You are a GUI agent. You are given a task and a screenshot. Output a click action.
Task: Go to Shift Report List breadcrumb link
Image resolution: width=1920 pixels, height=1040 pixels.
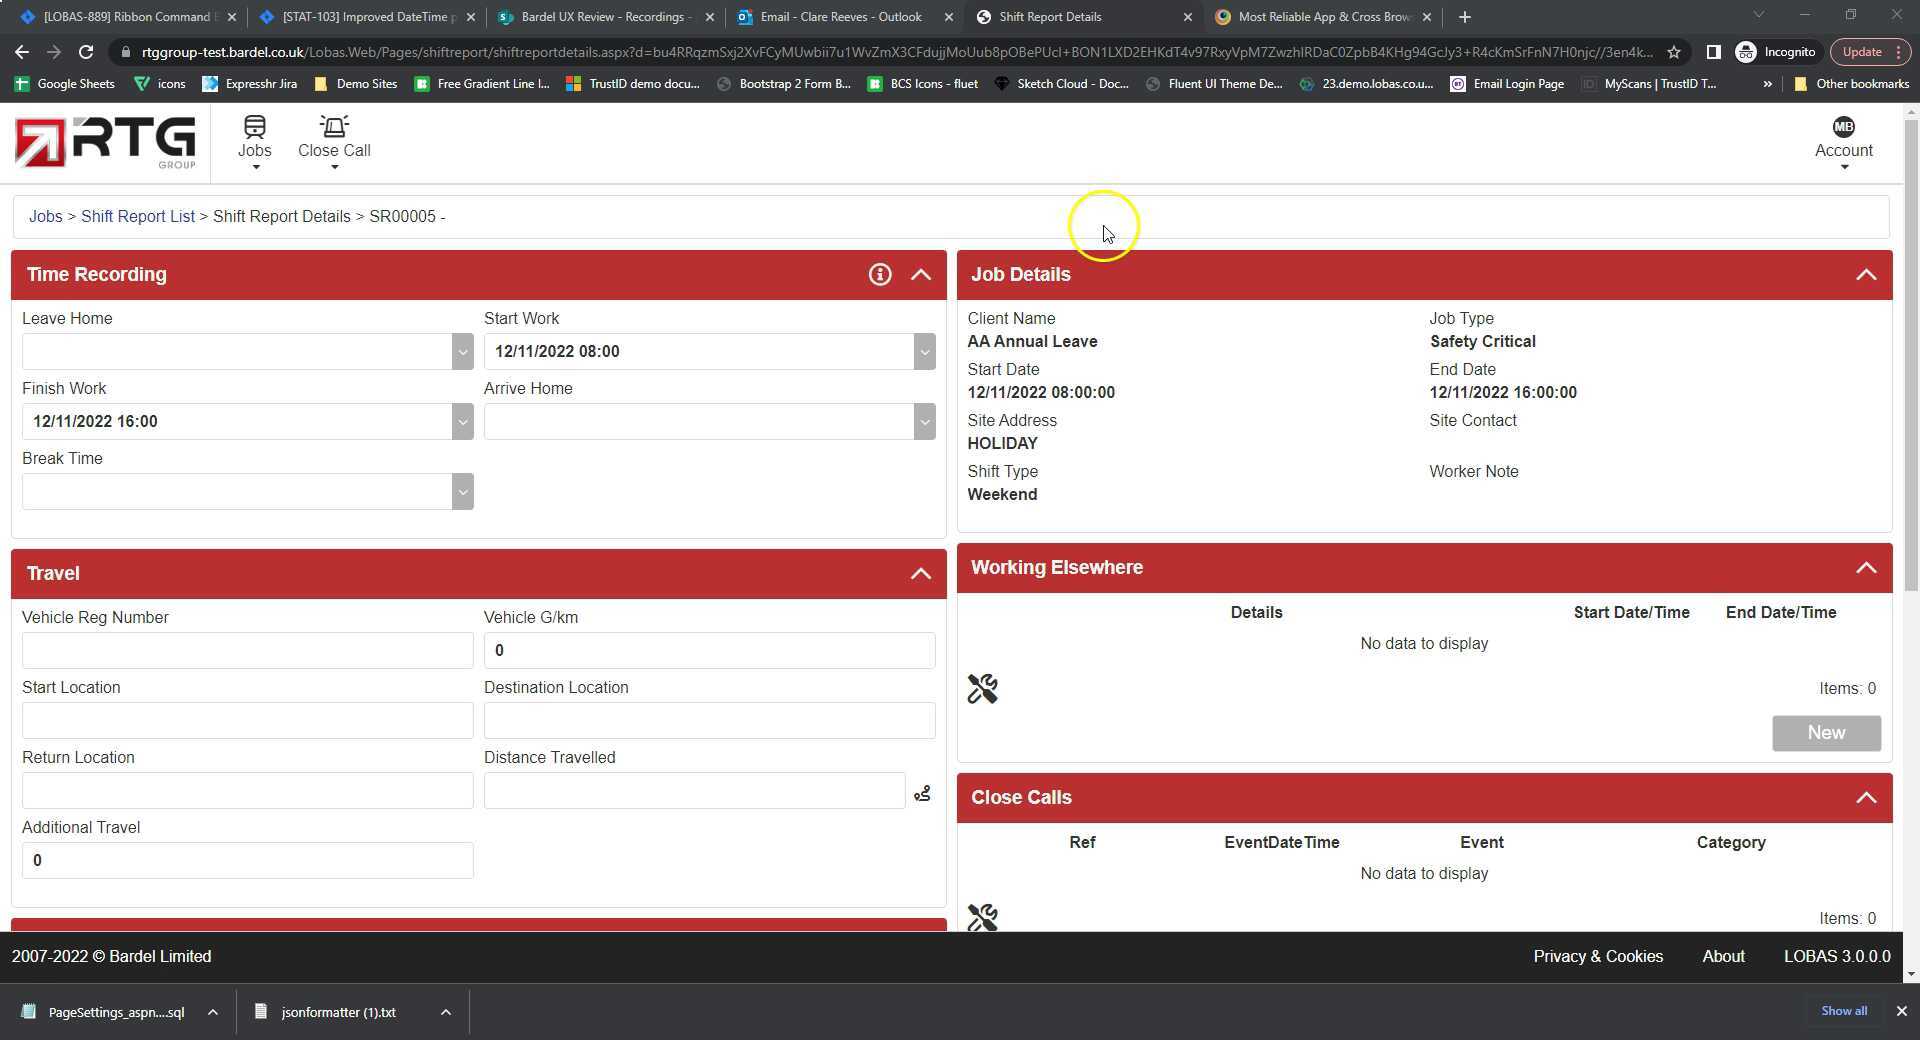click(138, 217)
